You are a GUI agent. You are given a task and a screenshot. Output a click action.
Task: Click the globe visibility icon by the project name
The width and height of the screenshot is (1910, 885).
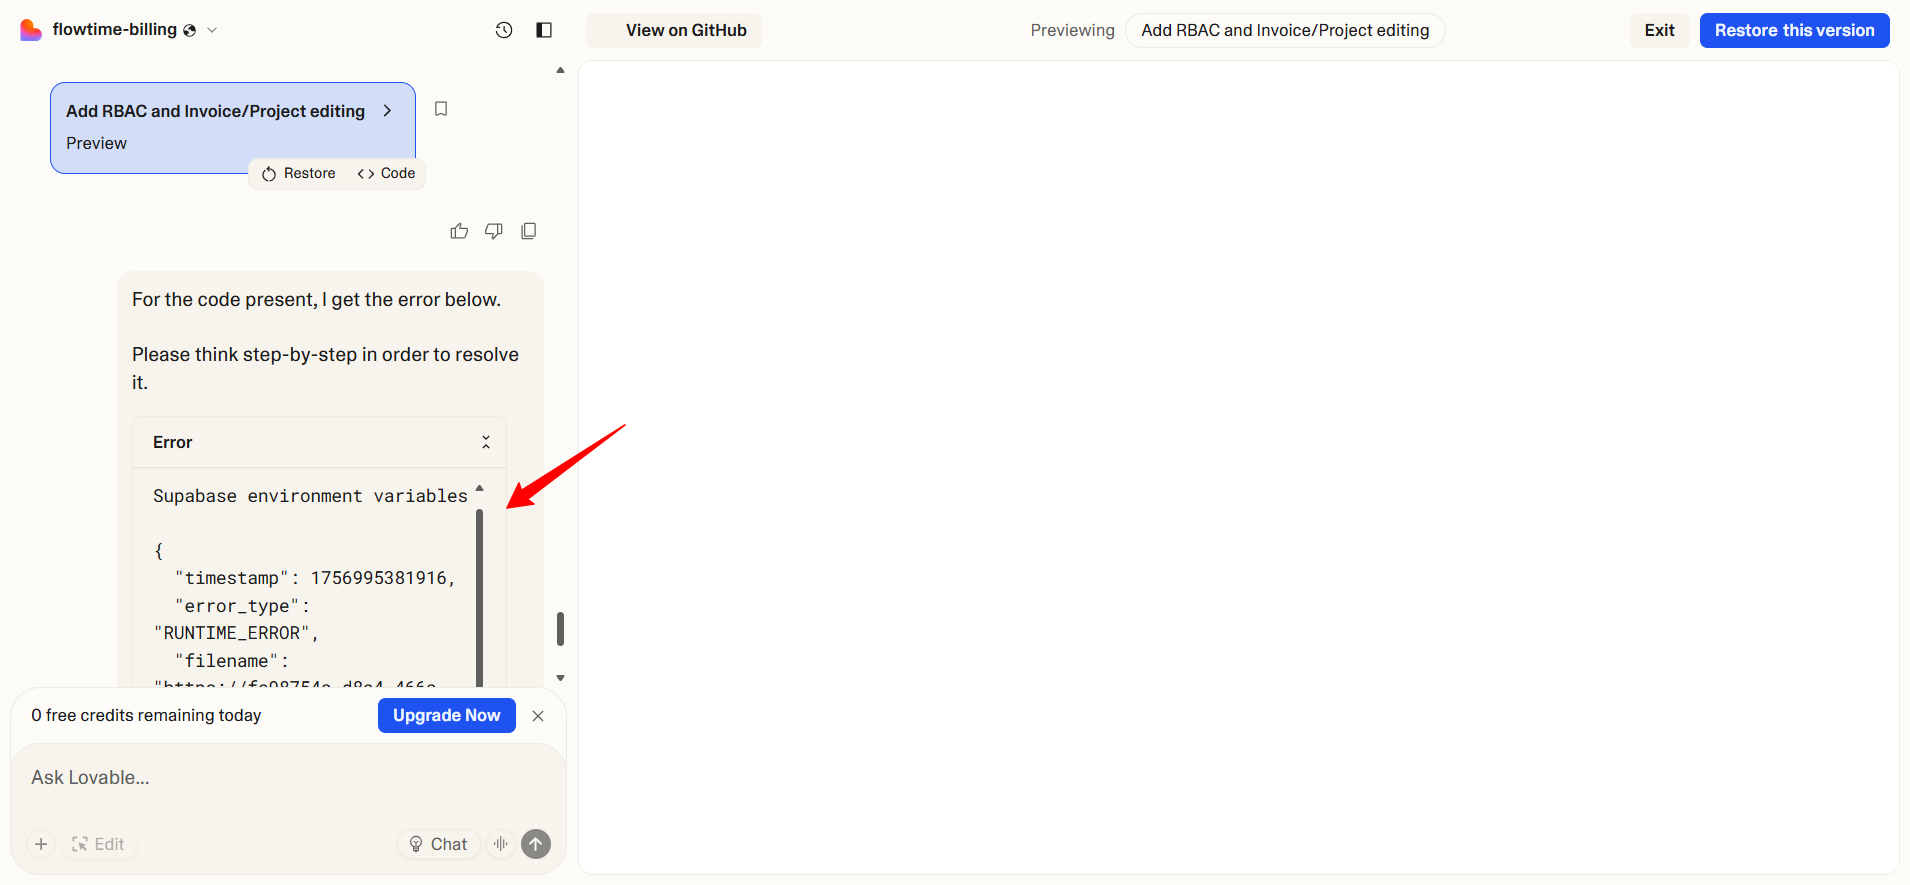pos(190,31)
